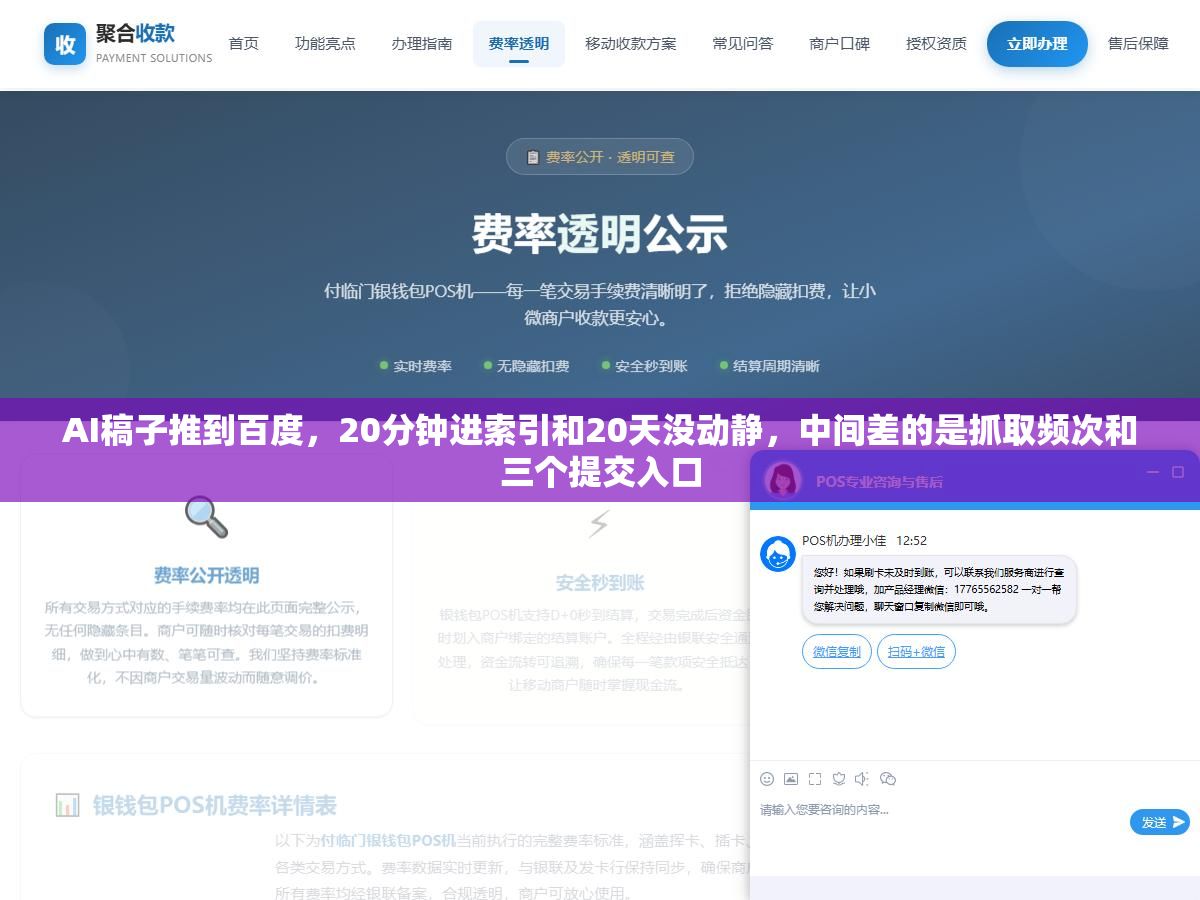The width and height of the screenshot is (1200, 900).
Task: Click the 银钱包POS机费率详情表 heading
Action: (x=215, y=805)
